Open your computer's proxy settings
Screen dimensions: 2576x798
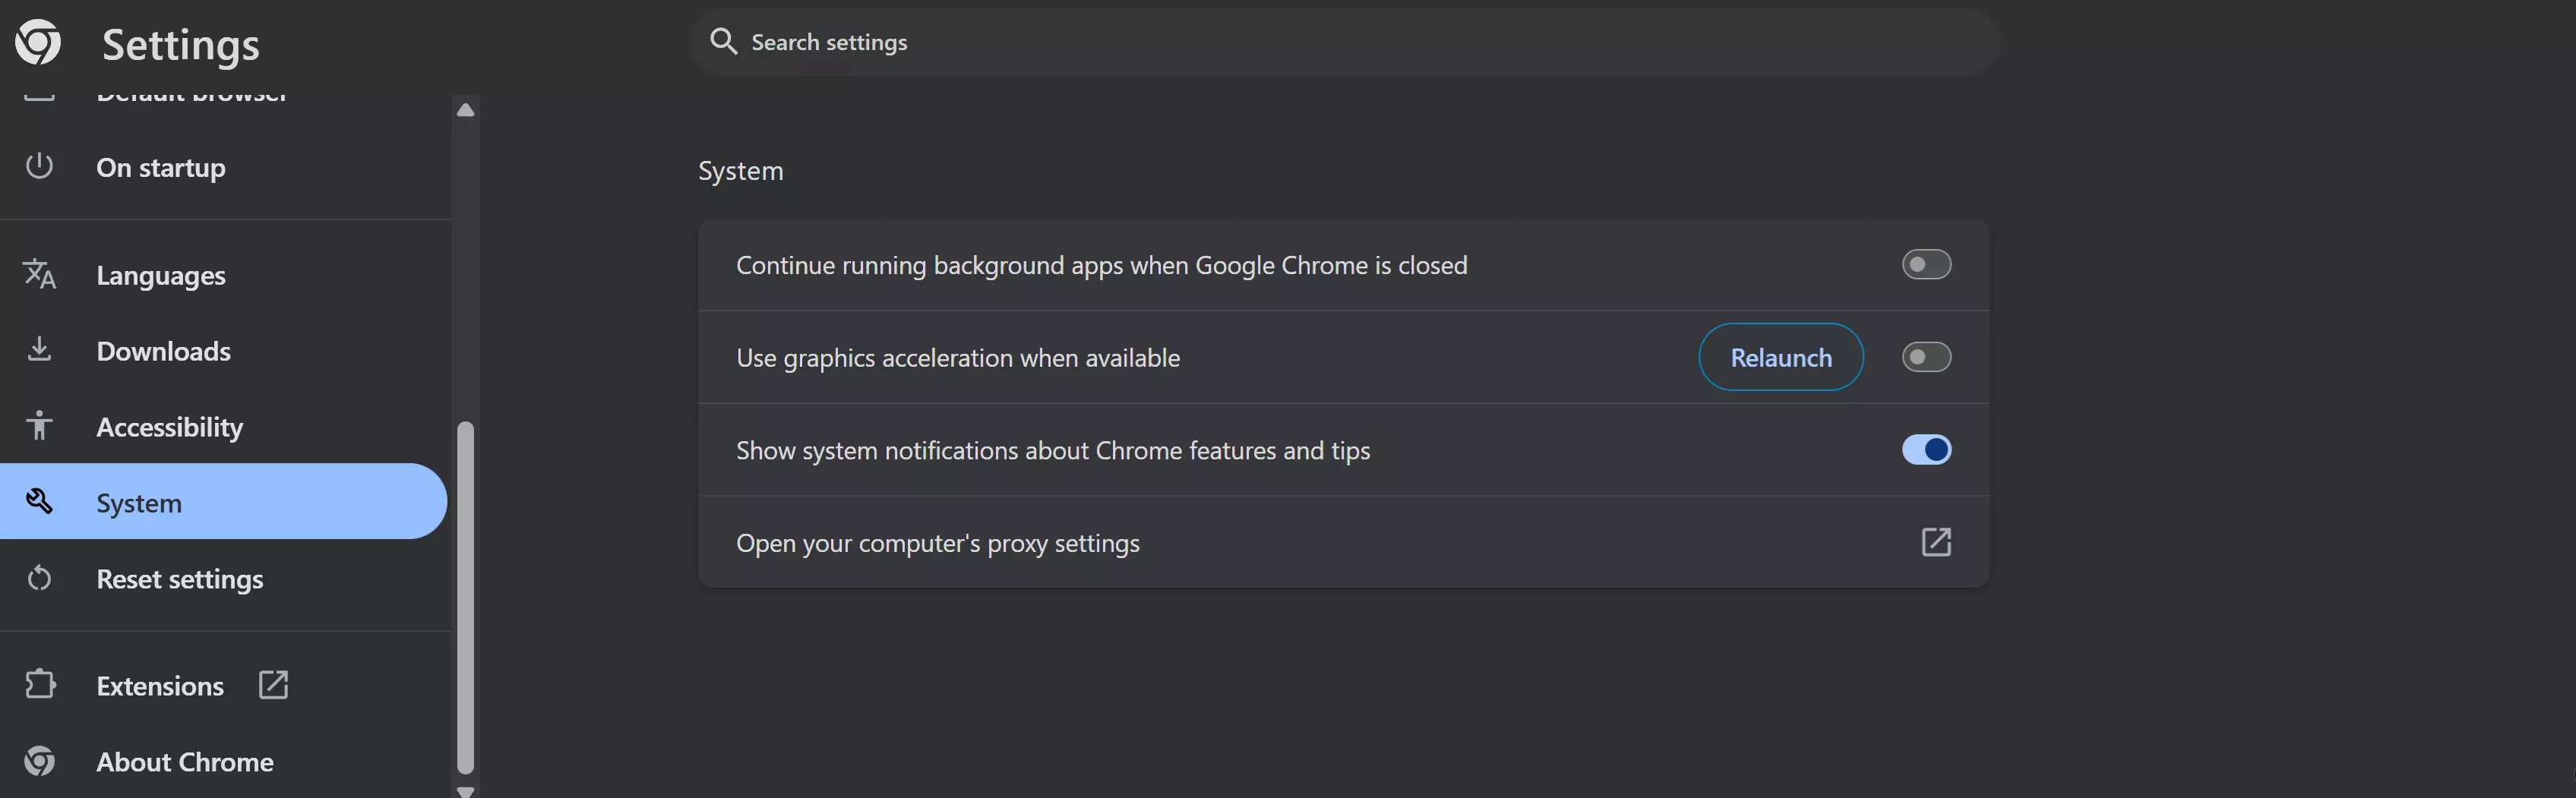(937, 543)
